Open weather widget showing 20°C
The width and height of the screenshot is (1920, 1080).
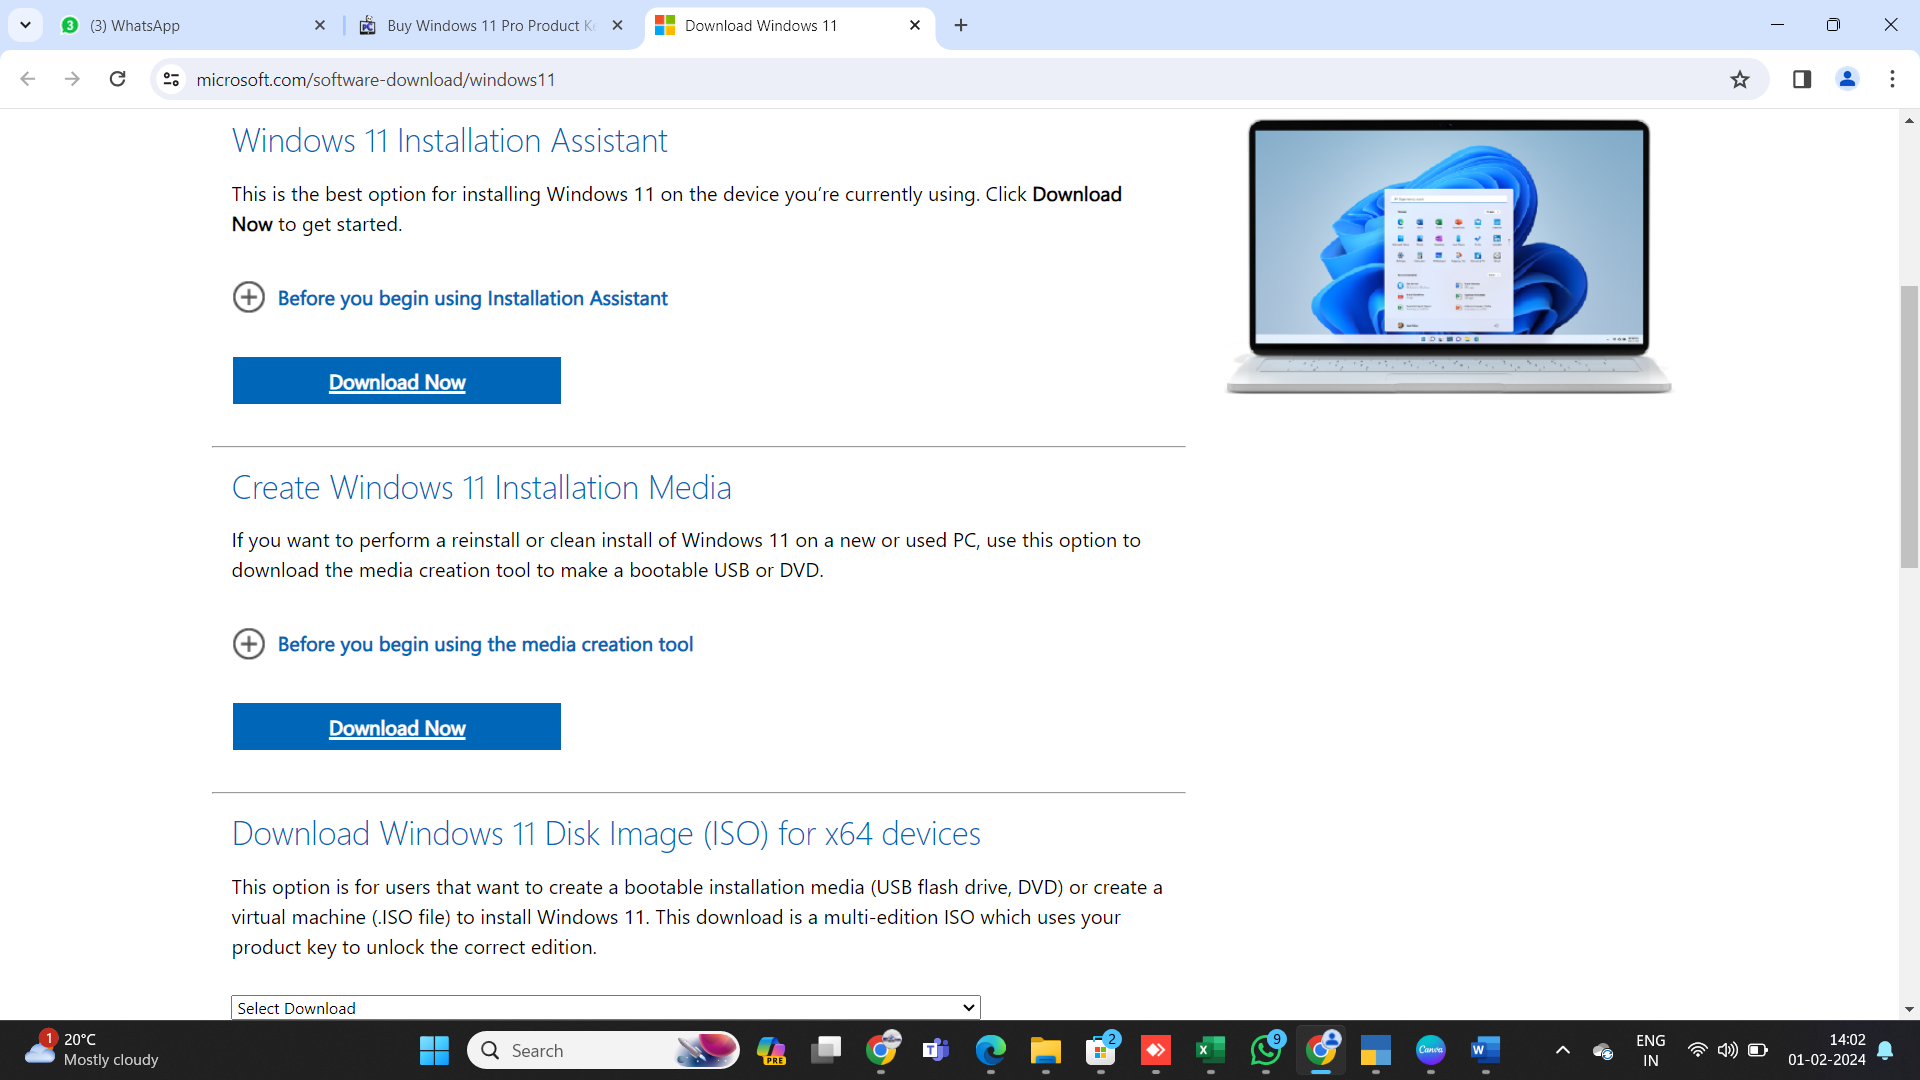[x=92, y=1050]
